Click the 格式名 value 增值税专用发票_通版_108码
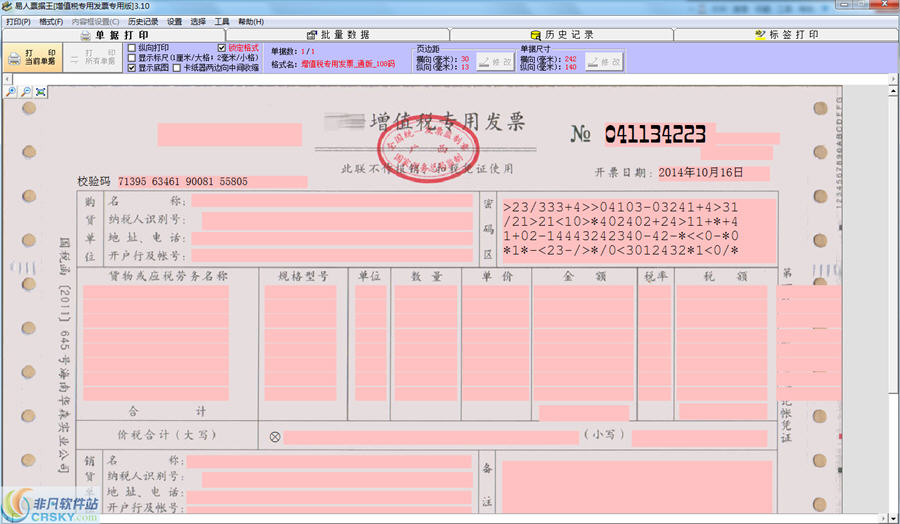900x524 pixels. pos(348,64)
